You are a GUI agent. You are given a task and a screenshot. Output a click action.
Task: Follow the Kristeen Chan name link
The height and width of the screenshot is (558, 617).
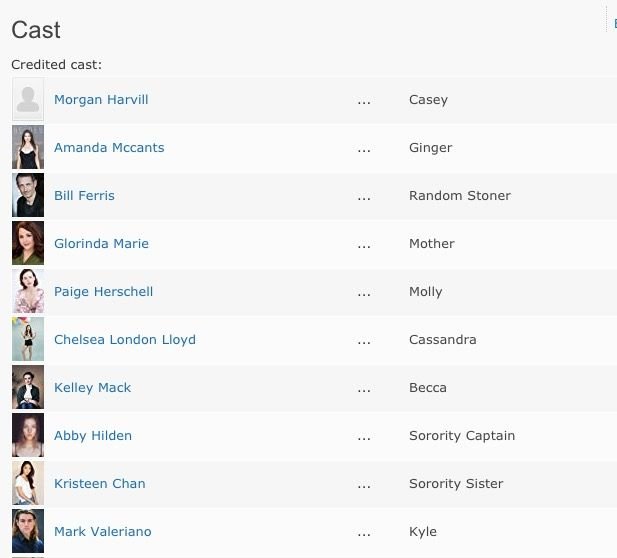coord(100,484)
